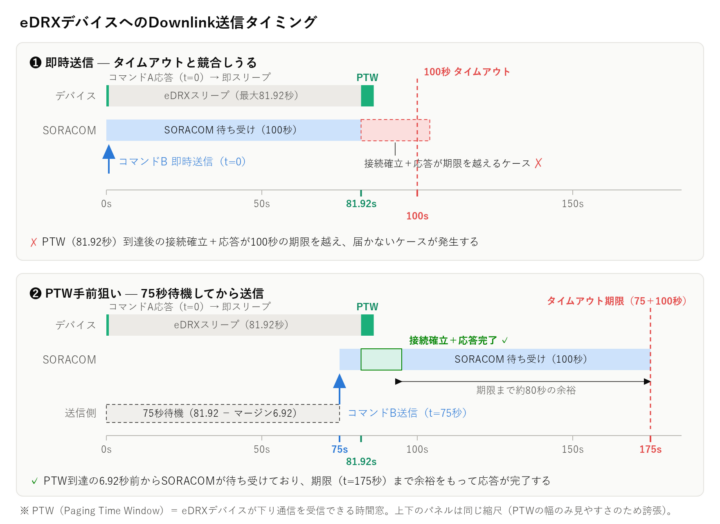This screenshot has height=524, width=720.
Task: Click the red label タイムアウト期限（75＋100秒）
Action: (x=616, y=301)
